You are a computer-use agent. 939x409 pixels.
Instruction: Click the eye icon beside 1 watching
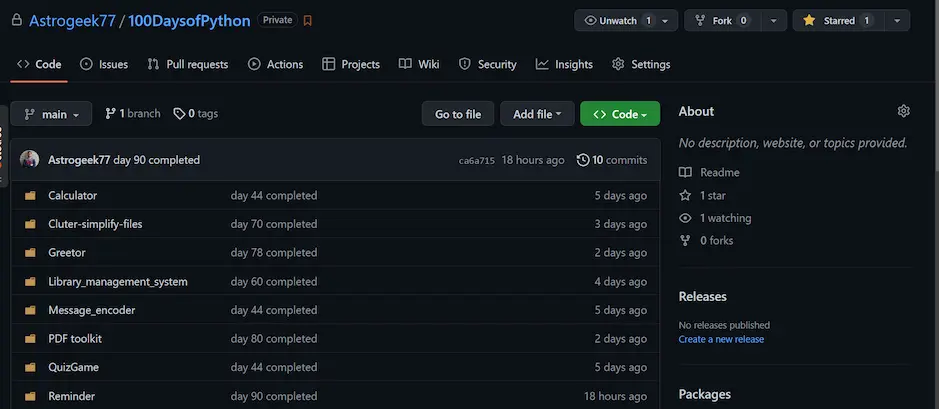tap(685, 218)
